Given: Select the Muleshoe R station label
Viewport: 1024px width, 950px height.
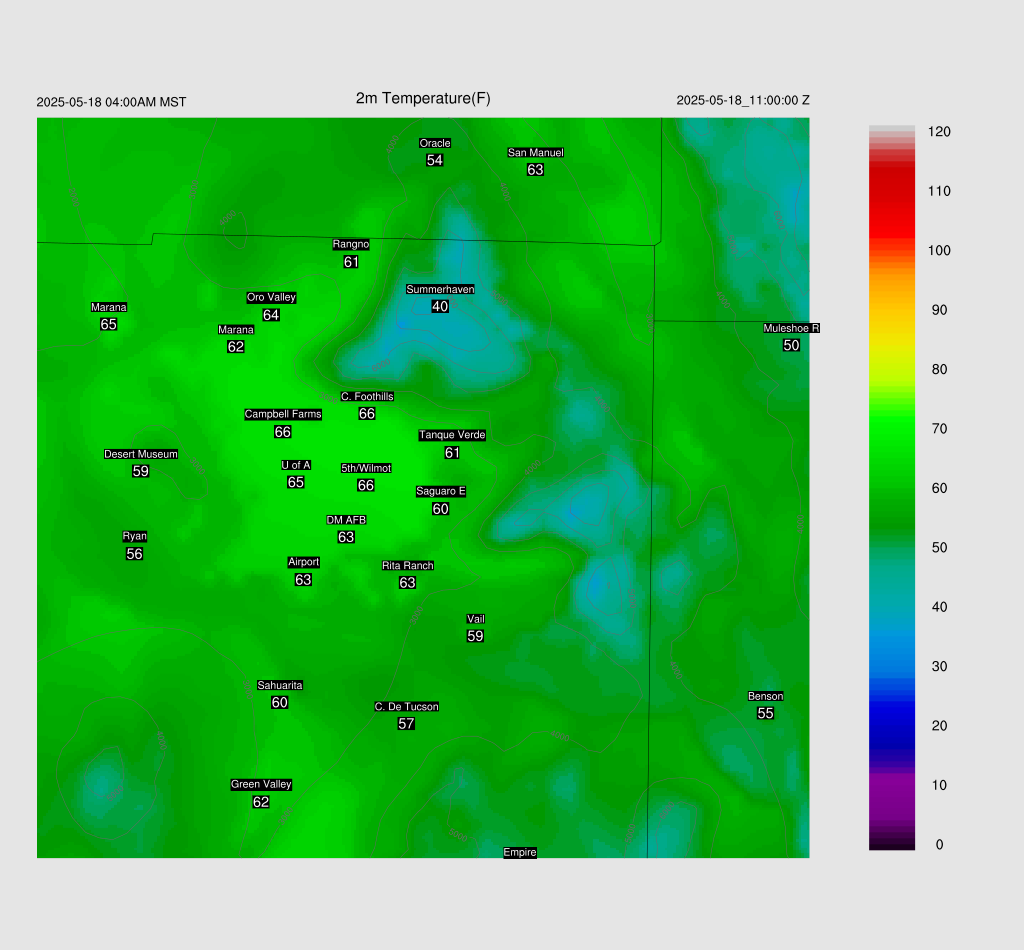Looking at the screenshot, I should 792,328.
